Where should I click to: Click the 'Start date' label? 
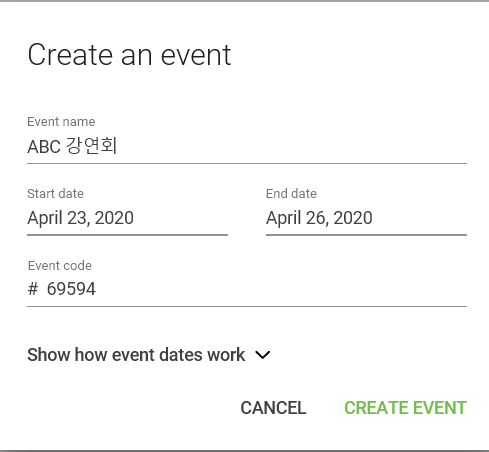tap(55, 194)
